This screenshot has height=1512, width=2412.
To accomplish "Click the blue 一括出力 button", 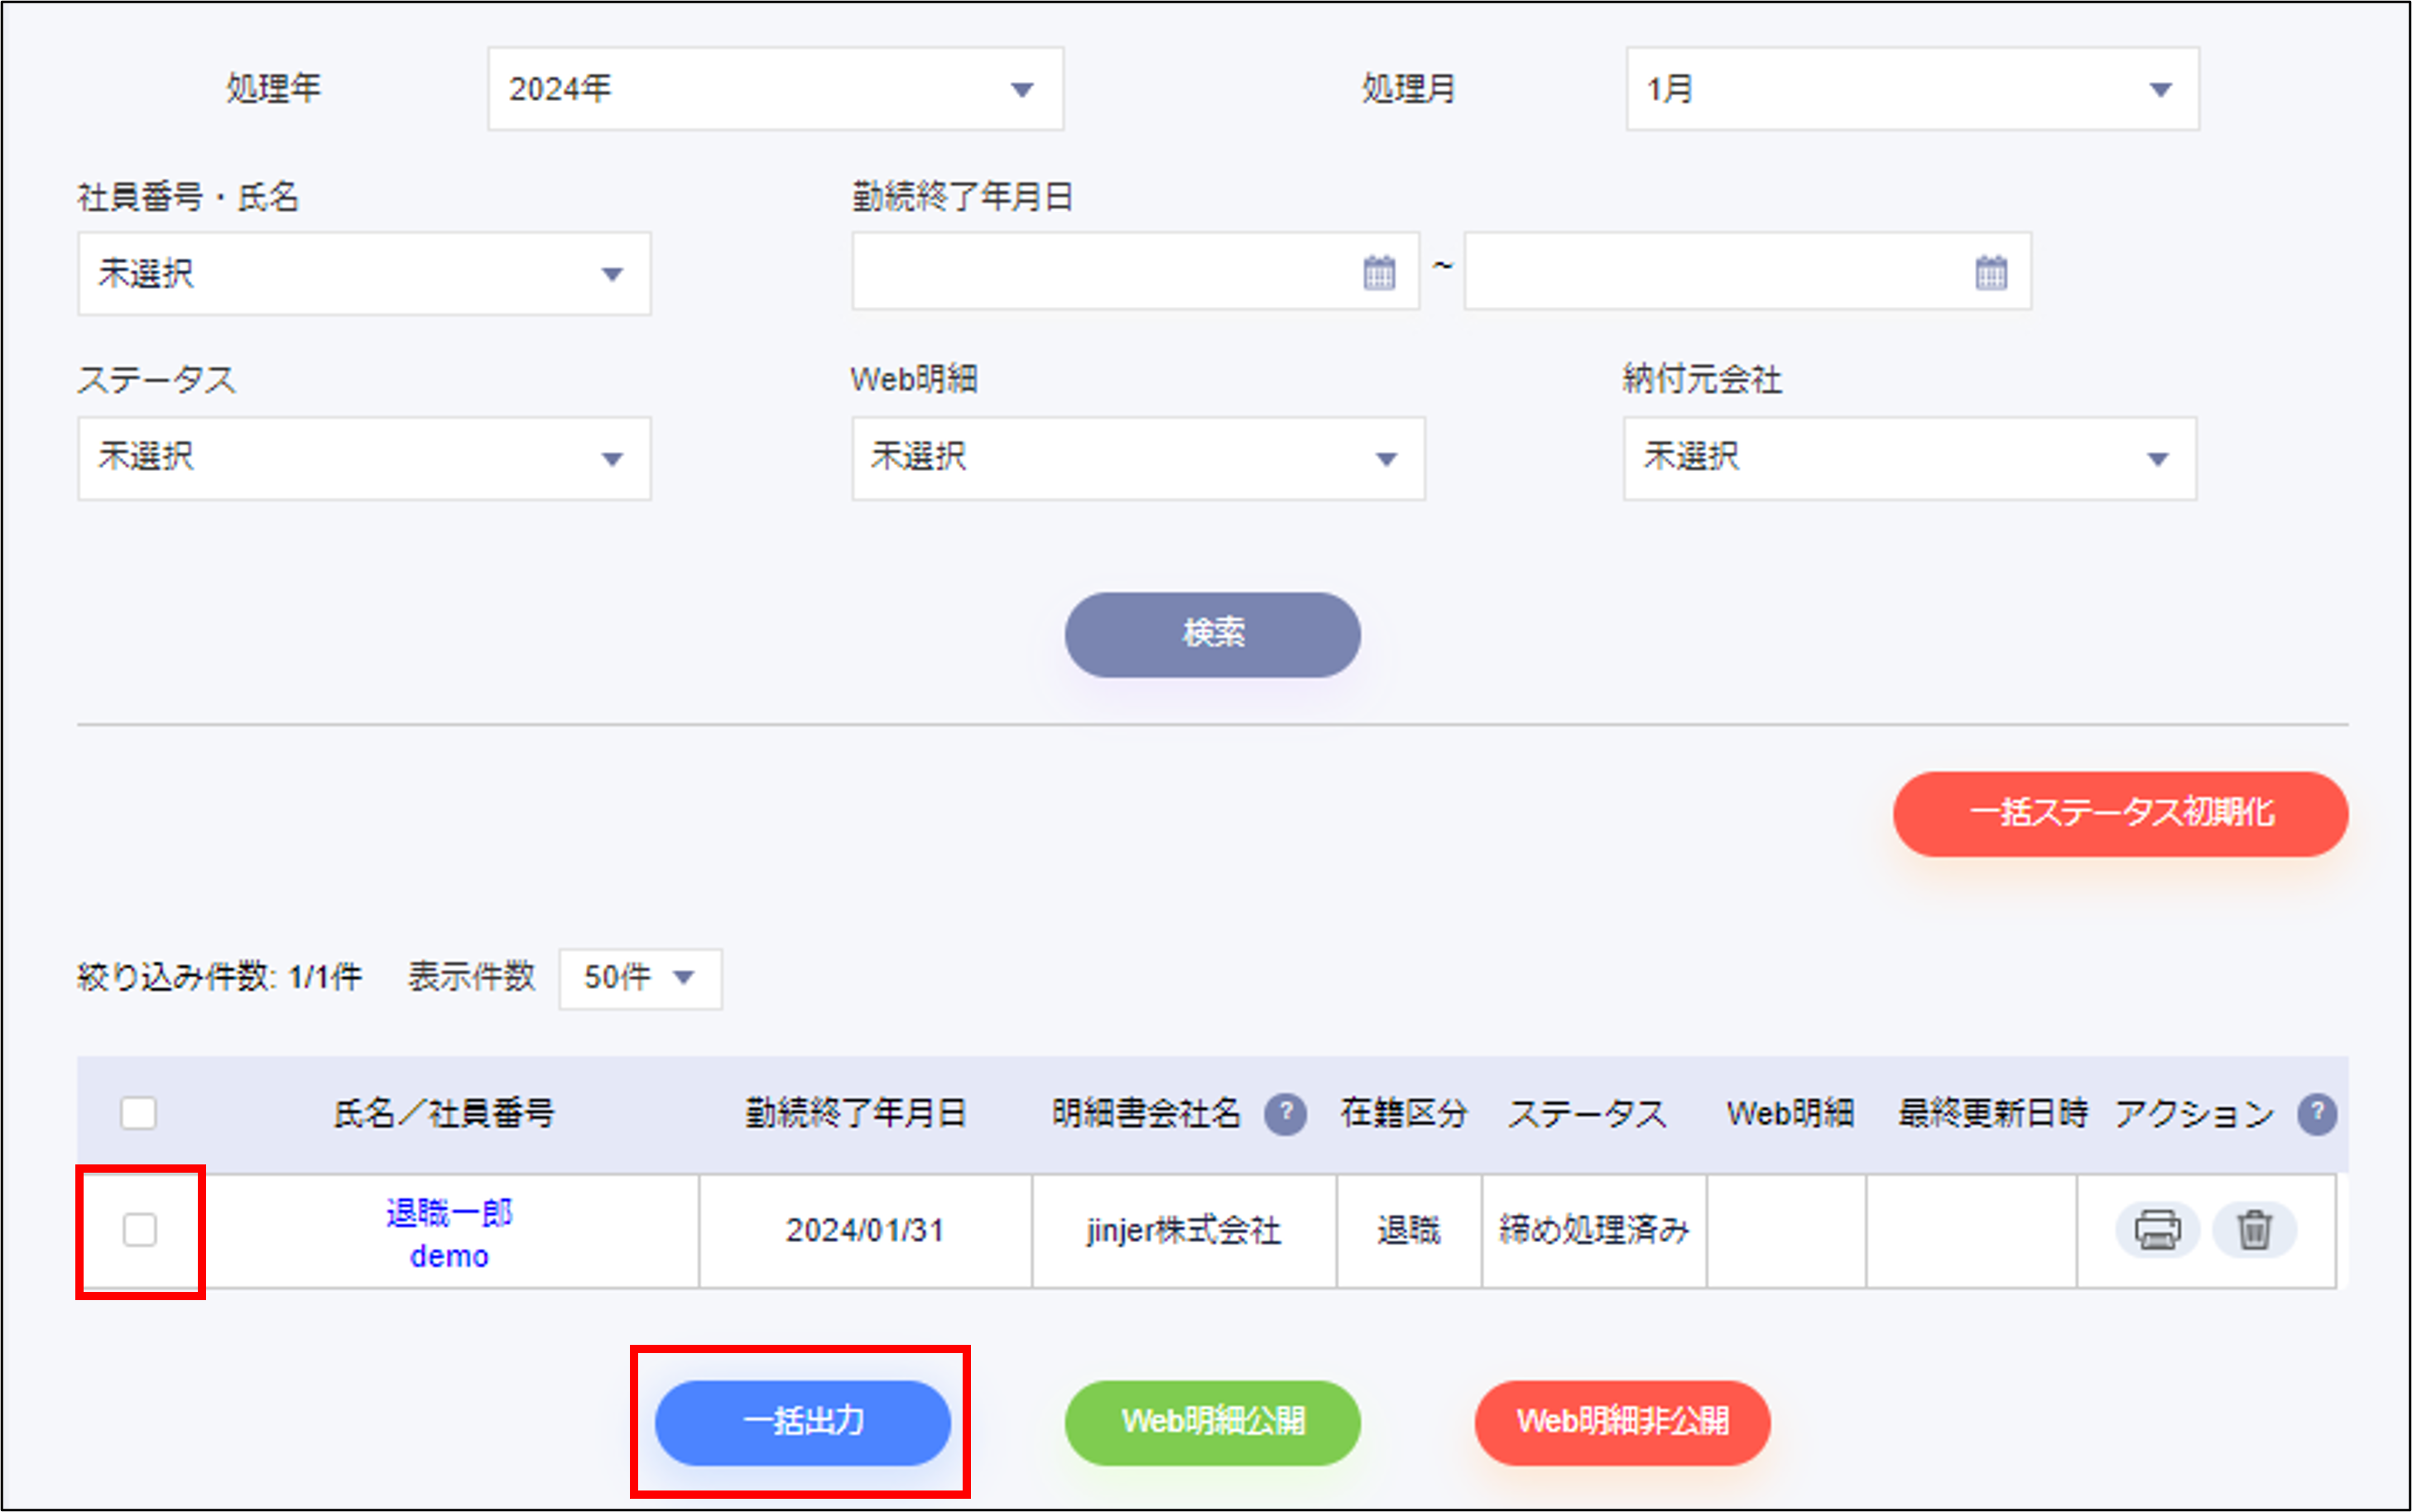I will click(802, 1422).
